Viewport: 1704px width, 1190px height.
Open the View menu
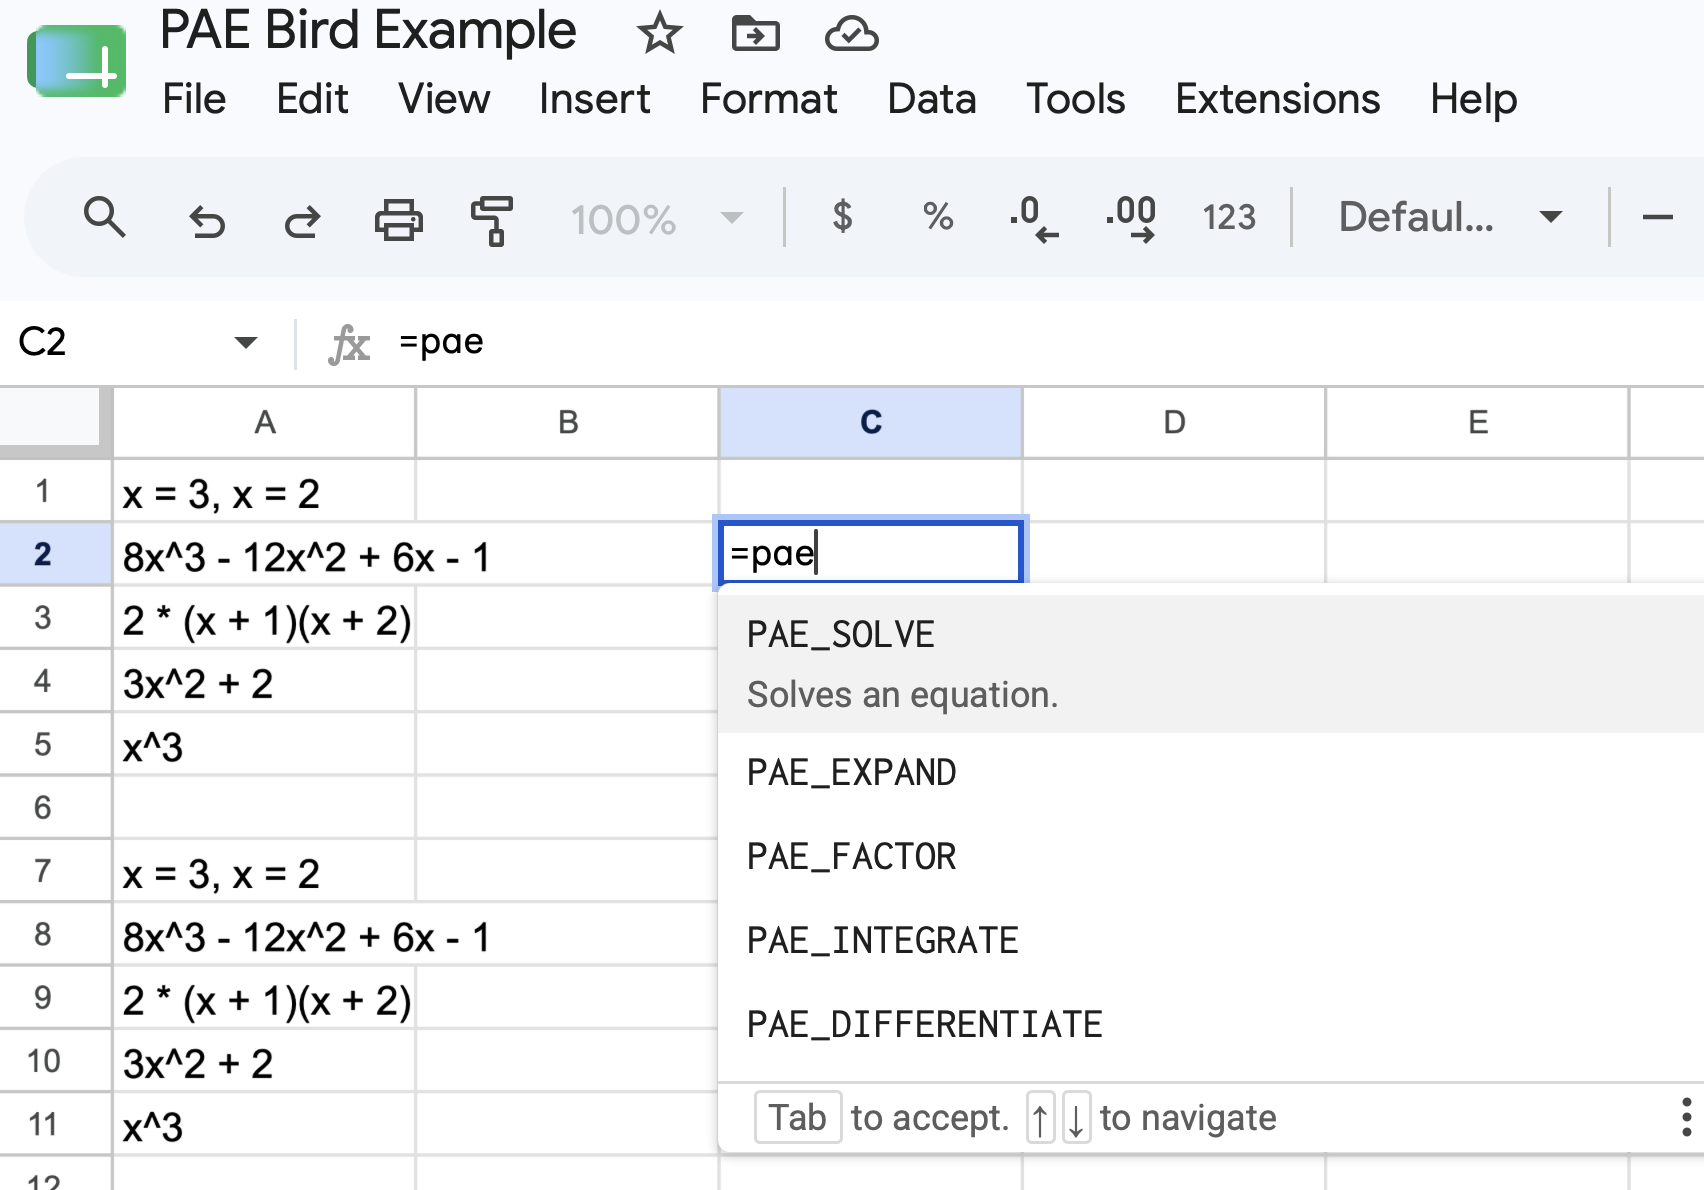[444, 99]
